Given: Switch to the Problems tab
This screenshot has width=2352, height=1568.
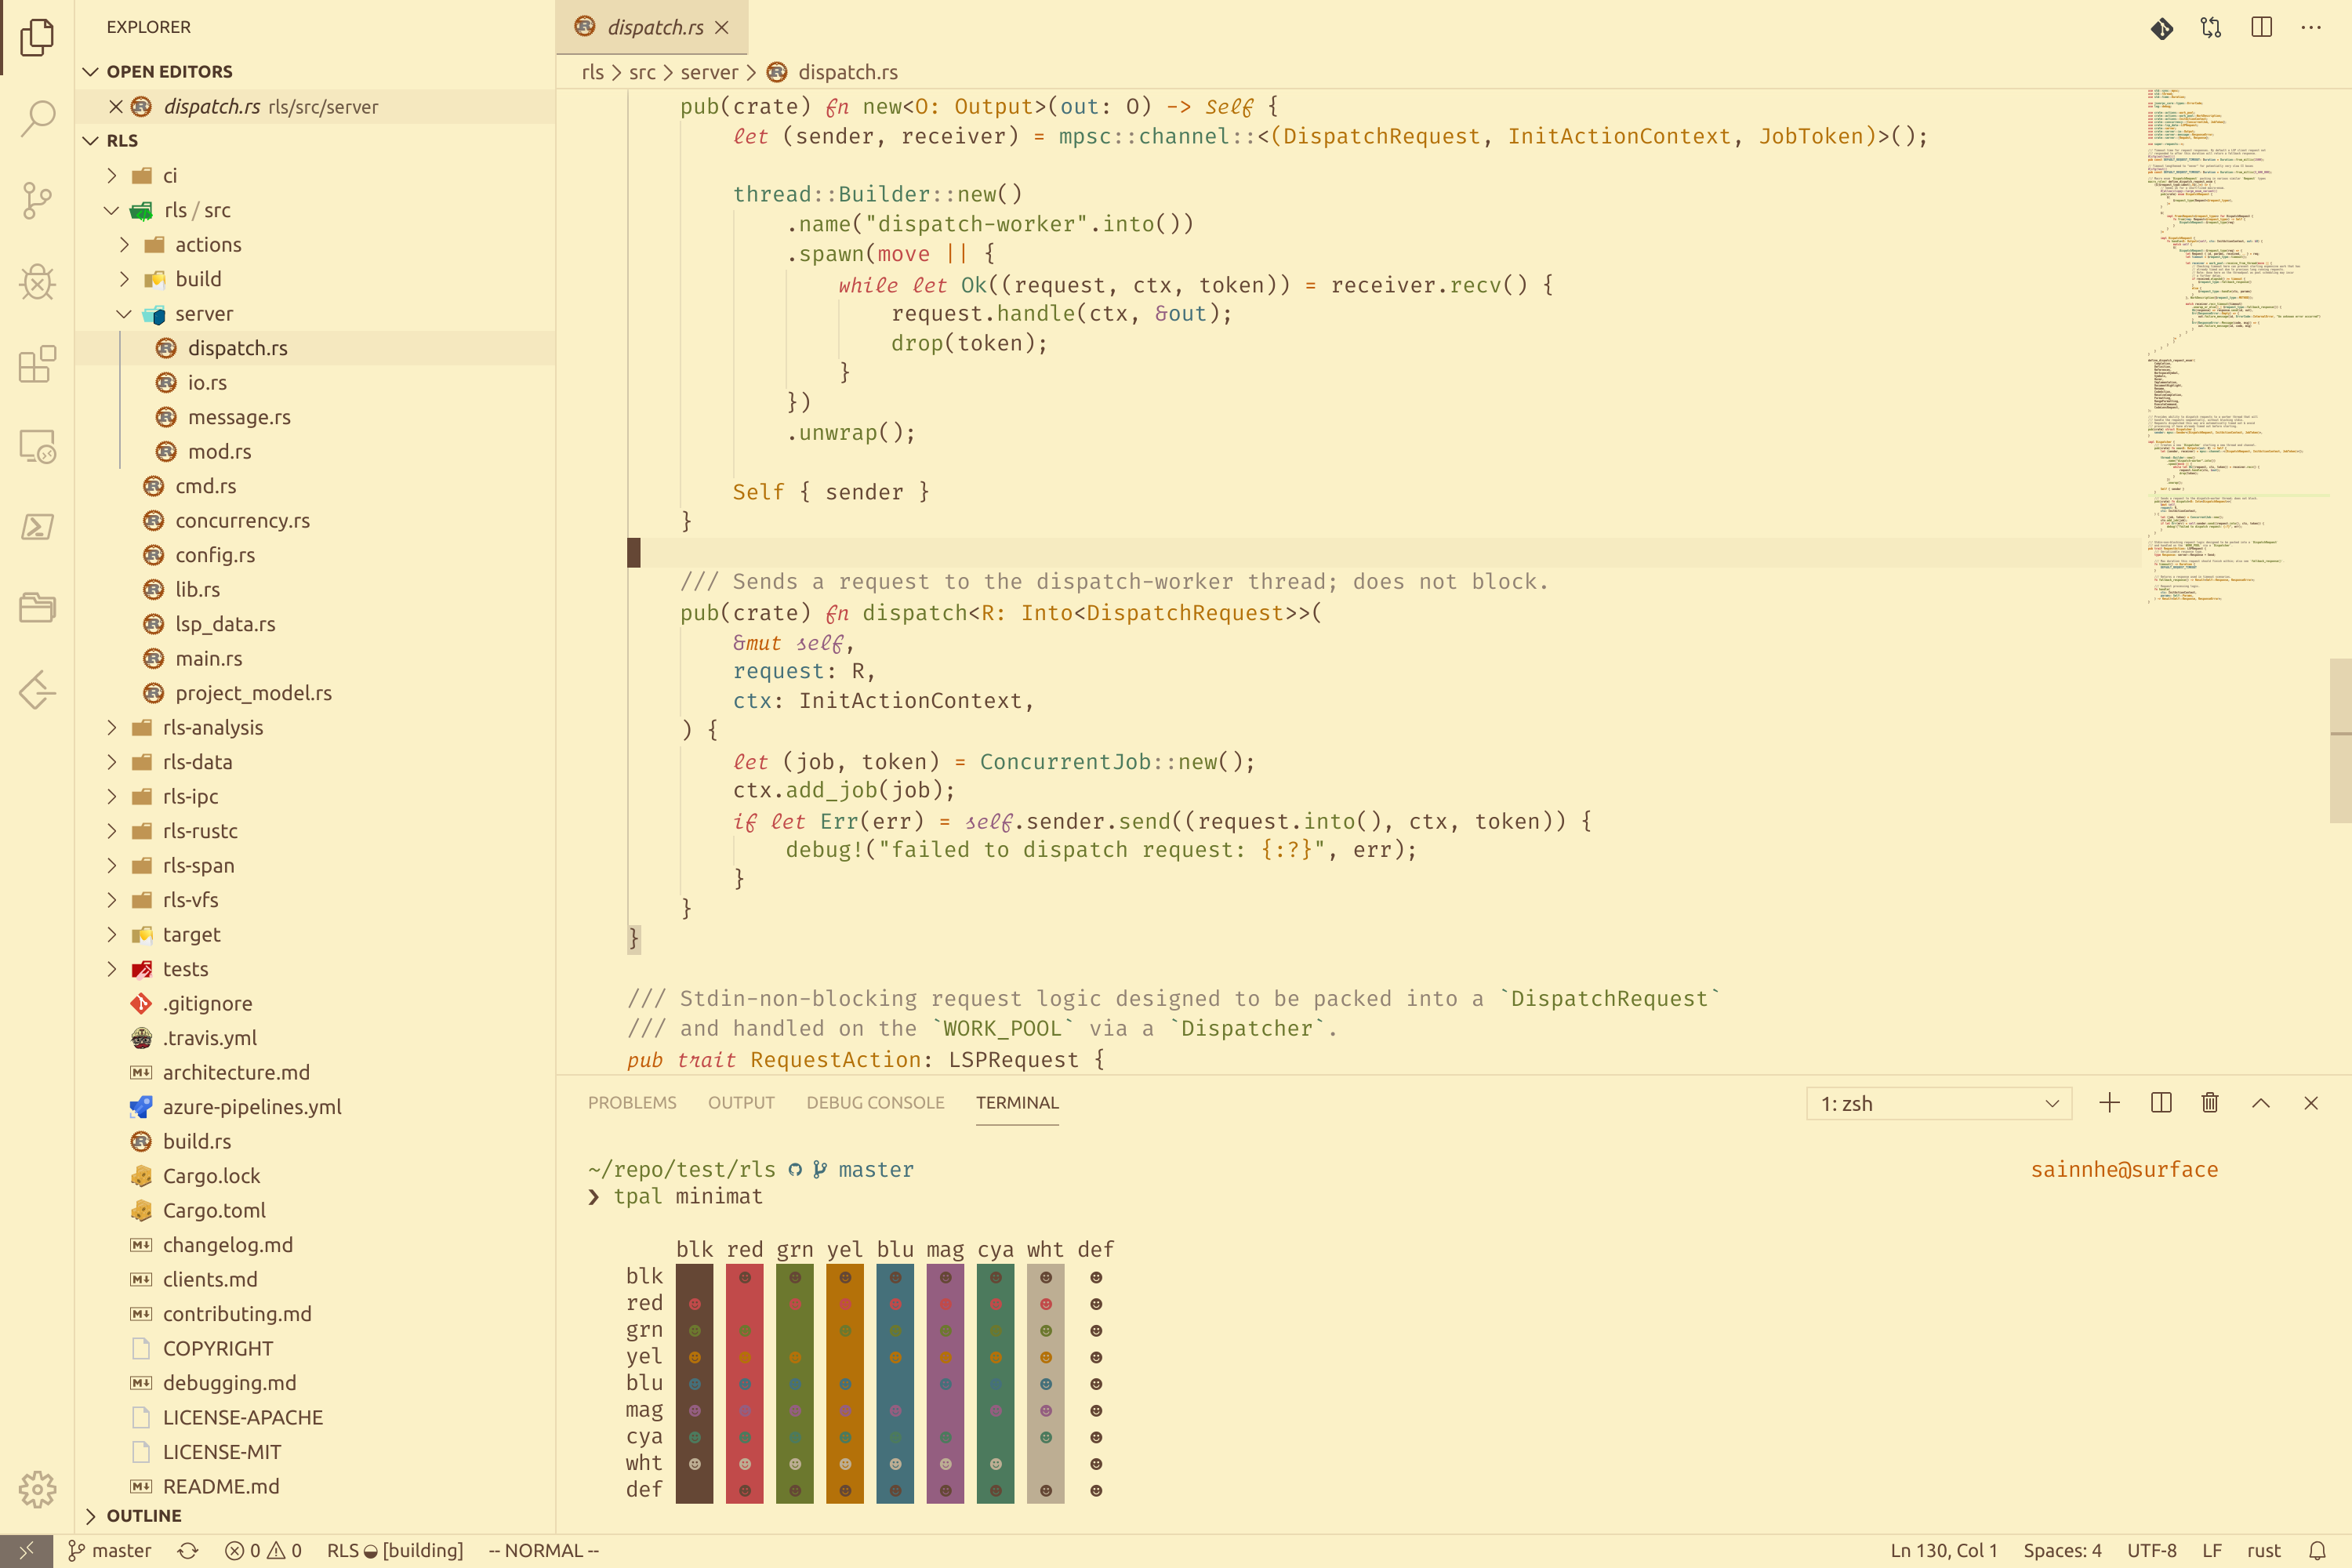Looking at the screenshot, I should click(x=632, y=1102).
